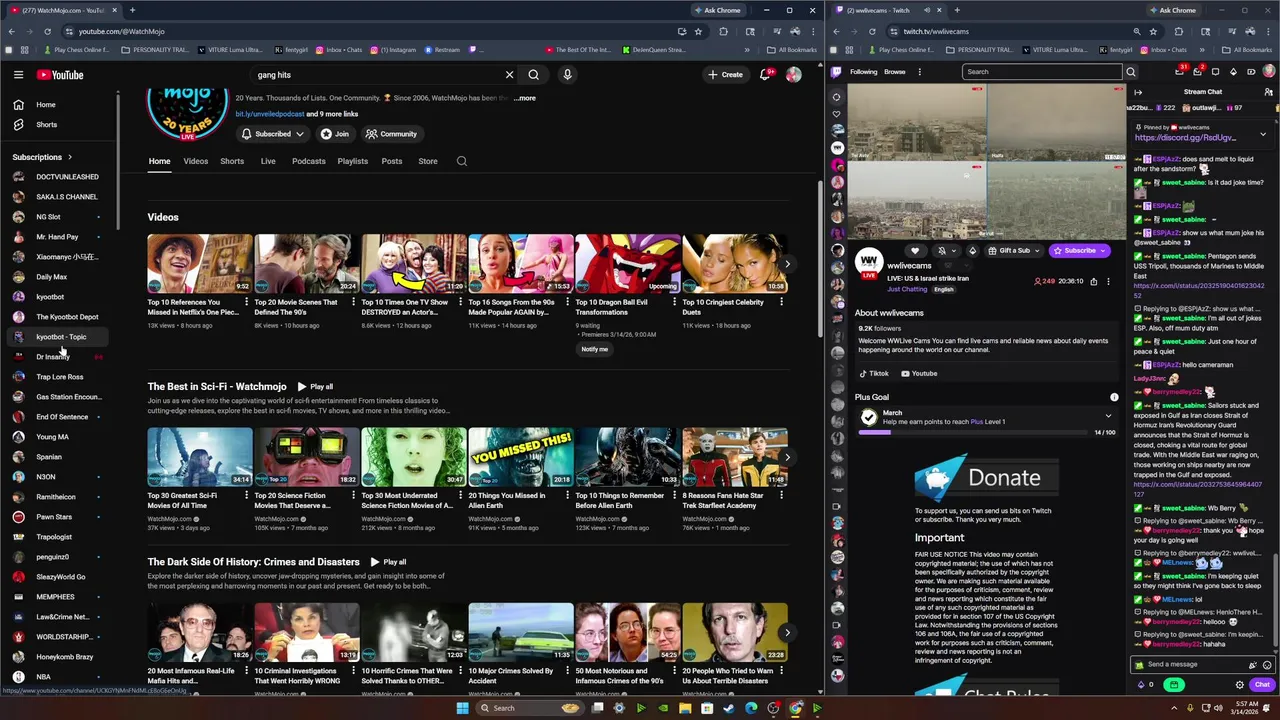Screen dimensions: 1280x720
Task: Click the YouTube logo home link
Action: pyautogui.click(x=60, y=74)
